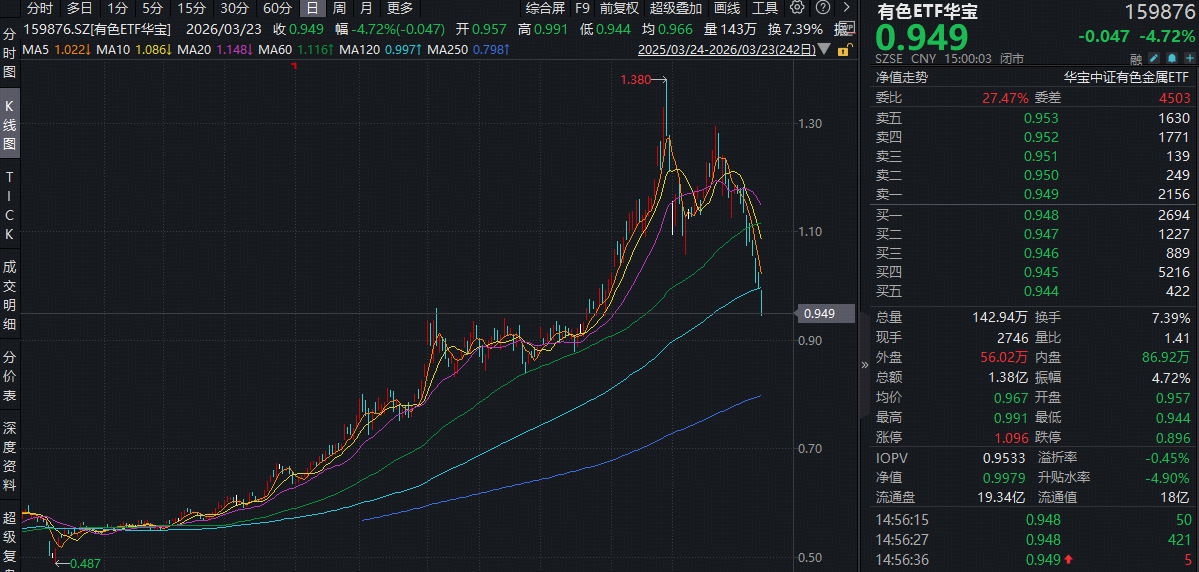The image size is (1199, 572).
Task: Switch to 分时图 sidebar tab
Action: point(9,53)
